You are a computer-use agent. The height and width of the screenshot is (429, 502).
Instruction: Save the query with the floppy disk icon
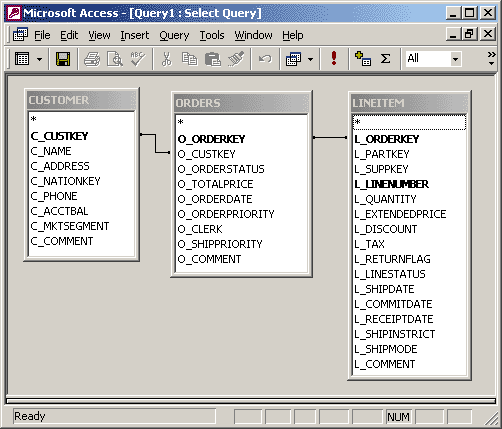(63, 59)
